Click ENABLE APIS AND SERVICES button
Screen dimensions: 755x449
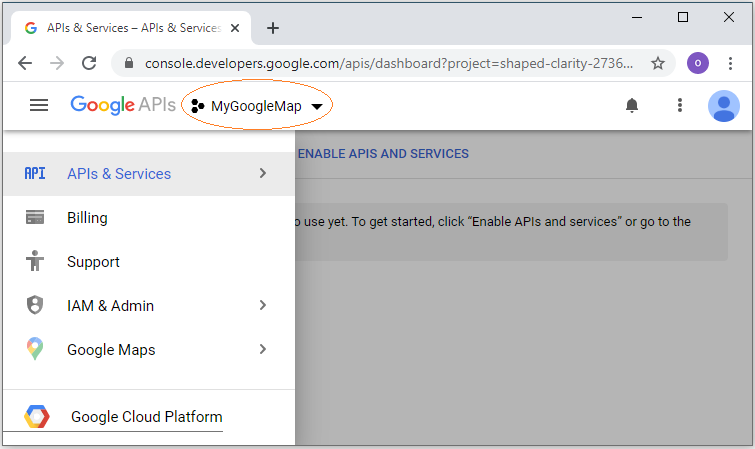click(383, 154)
